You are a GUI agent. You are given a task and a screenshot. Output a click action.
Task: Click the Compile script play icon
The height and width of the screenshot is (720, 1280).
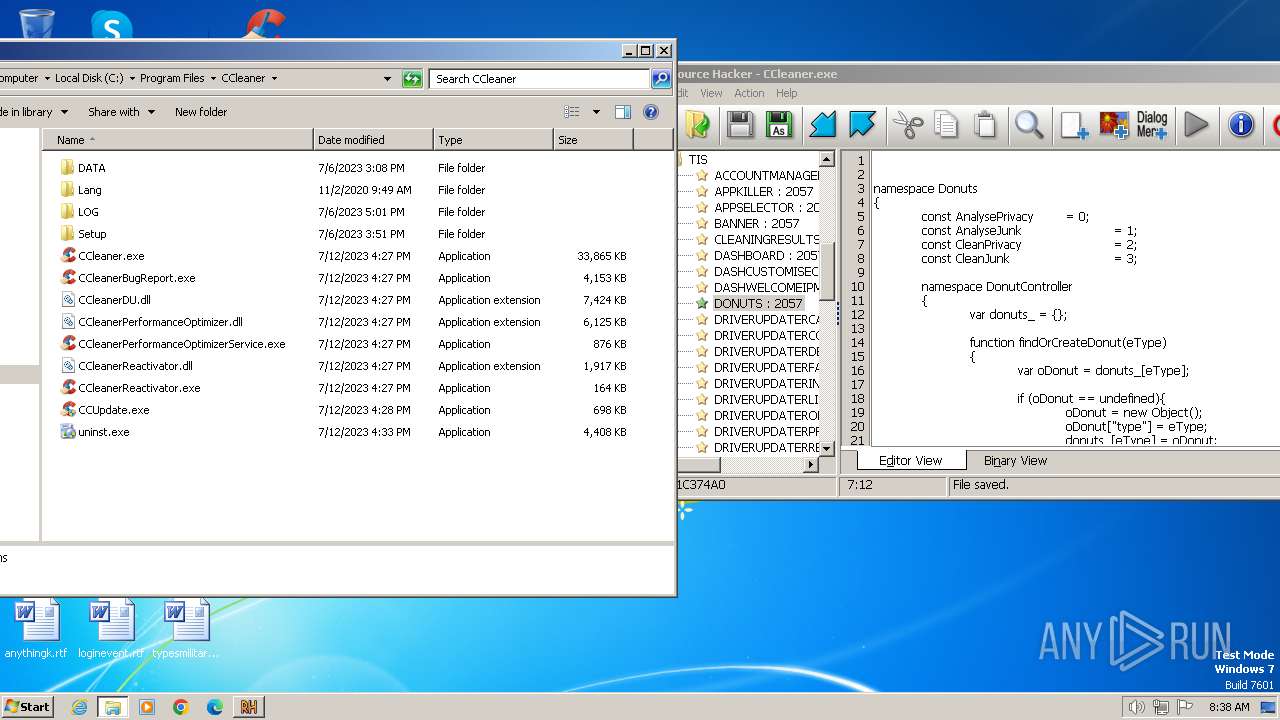click(x=1196, y=125)
